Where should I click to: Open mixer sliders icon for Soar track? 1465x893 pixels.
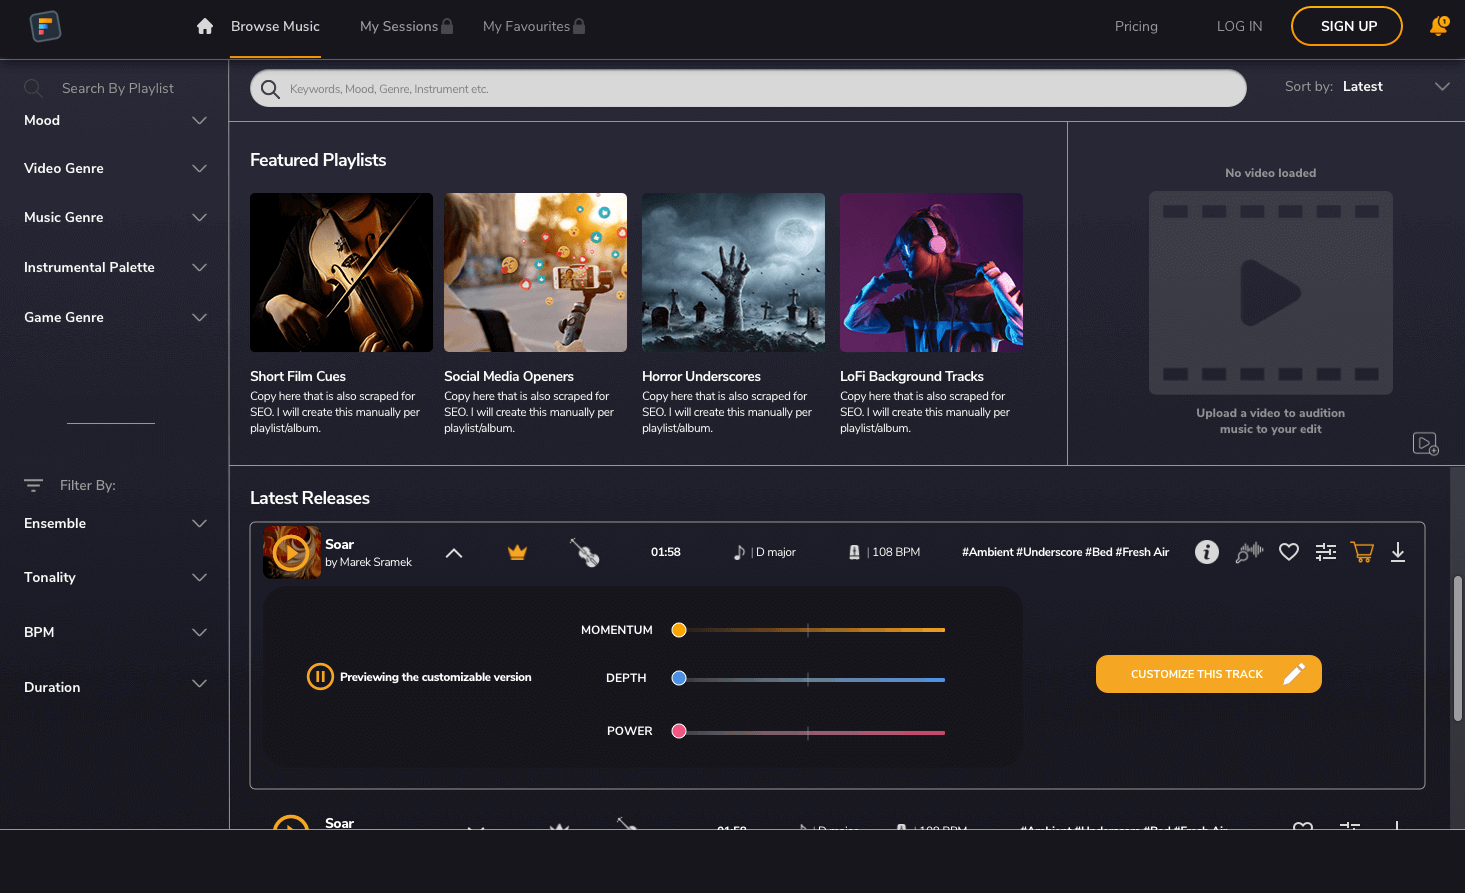click(1326, 552)
